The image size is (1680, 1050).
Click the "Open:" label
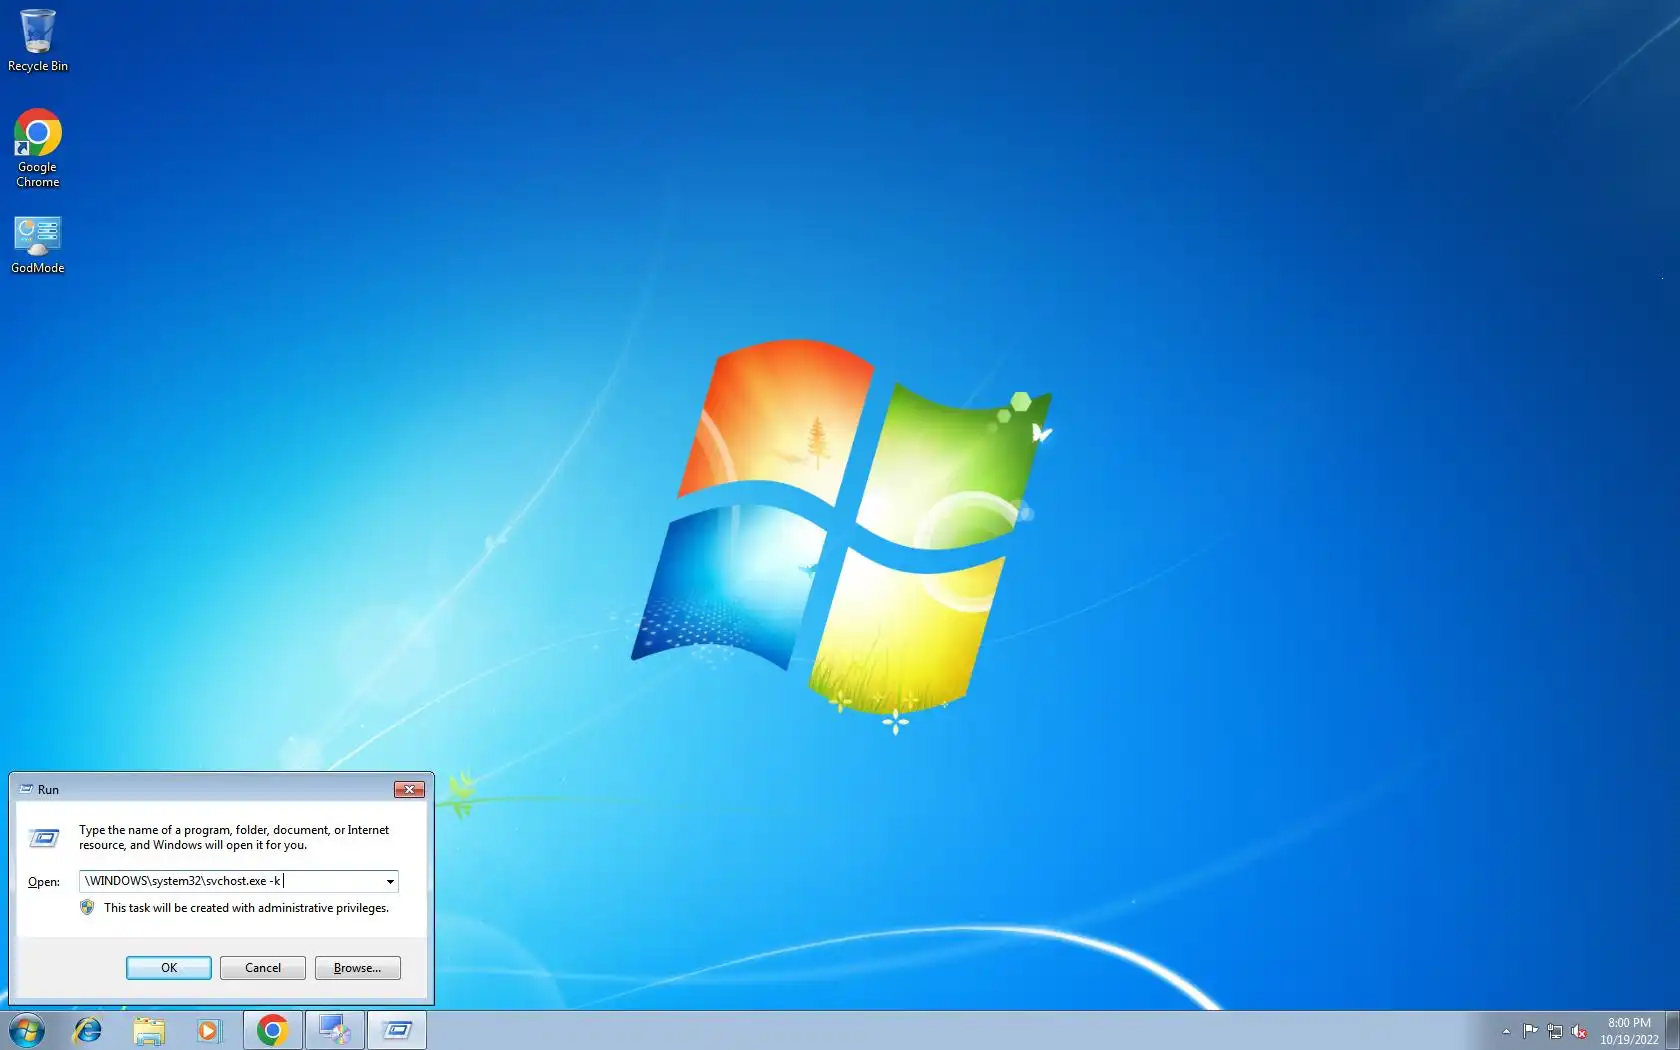(x=44, y=882)
